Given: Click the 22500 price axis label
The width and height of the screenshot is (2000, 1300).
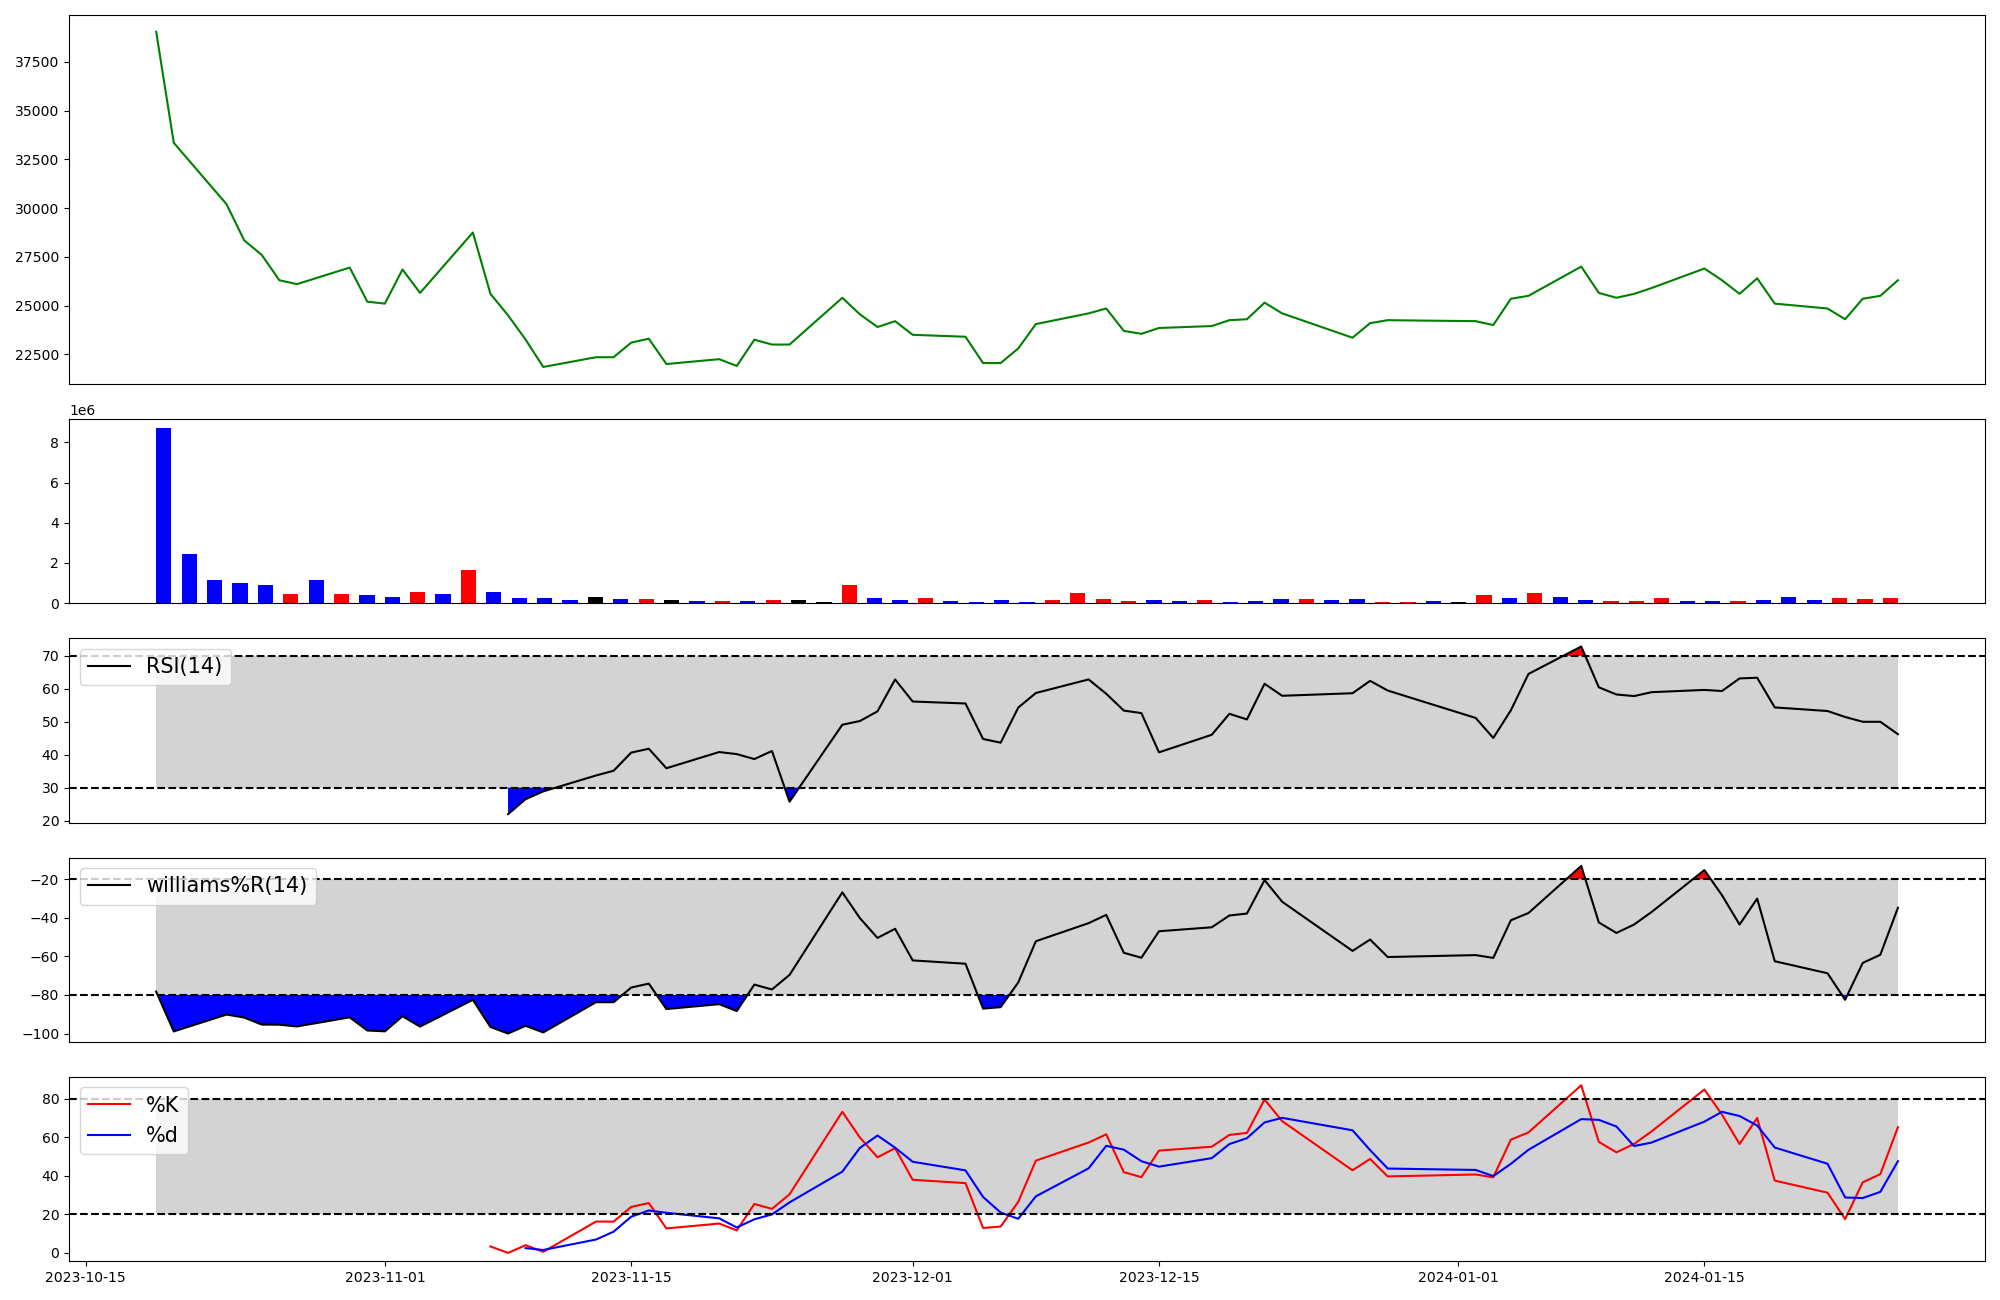Looking at the screenshot, I should pyautogui.click(x=36, y=355).
